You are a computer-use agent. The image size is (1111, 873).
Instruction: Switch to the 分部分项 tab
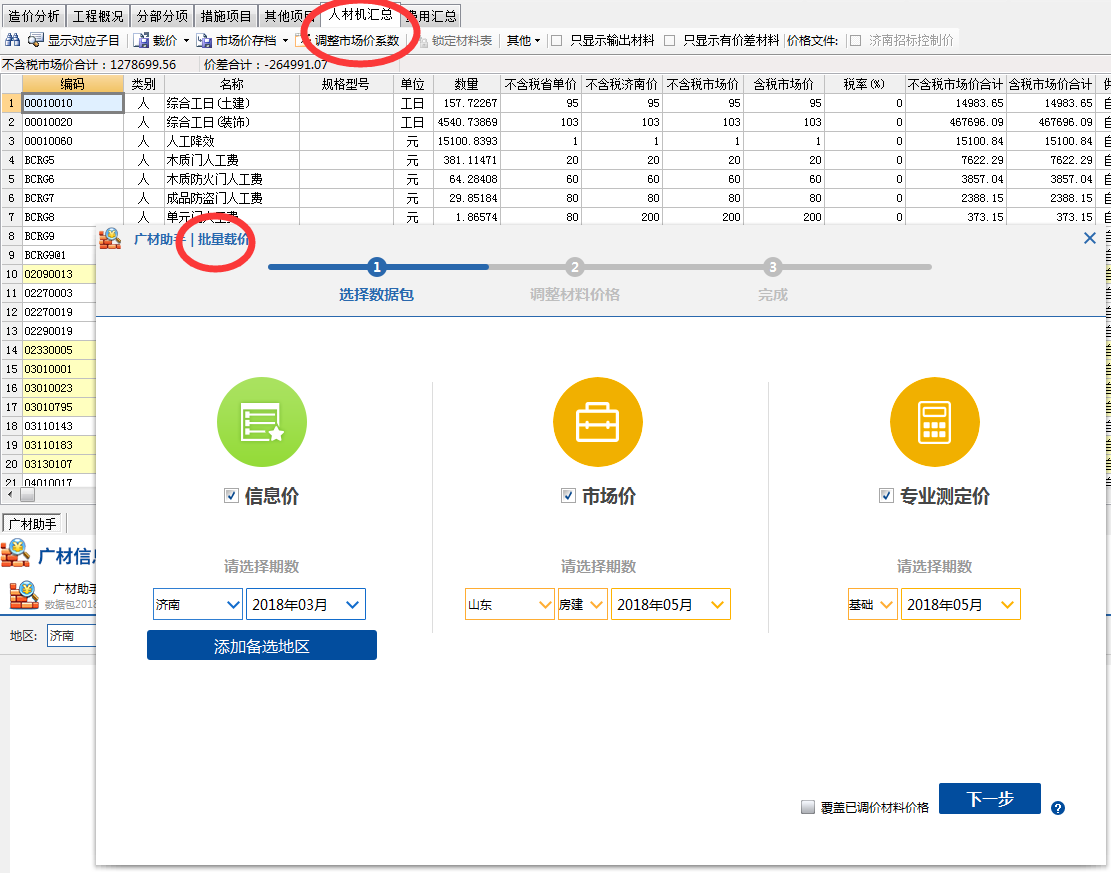click(162, 16)
